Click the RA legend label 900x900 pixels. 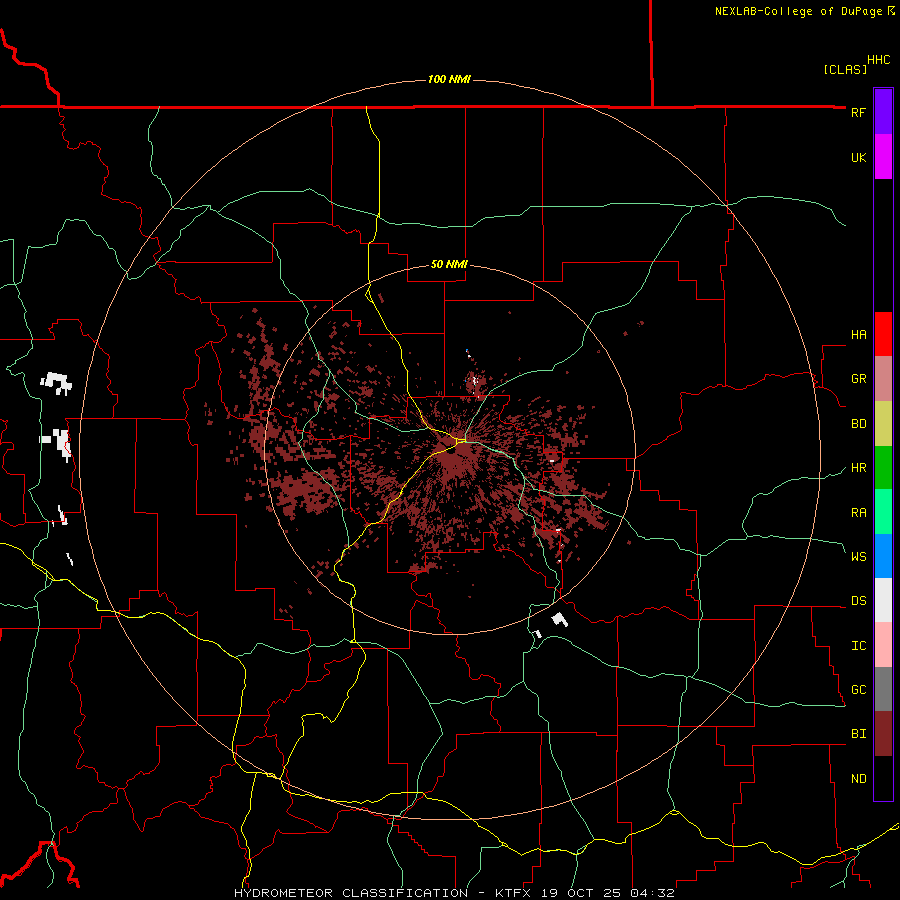[x=858, y=513]
